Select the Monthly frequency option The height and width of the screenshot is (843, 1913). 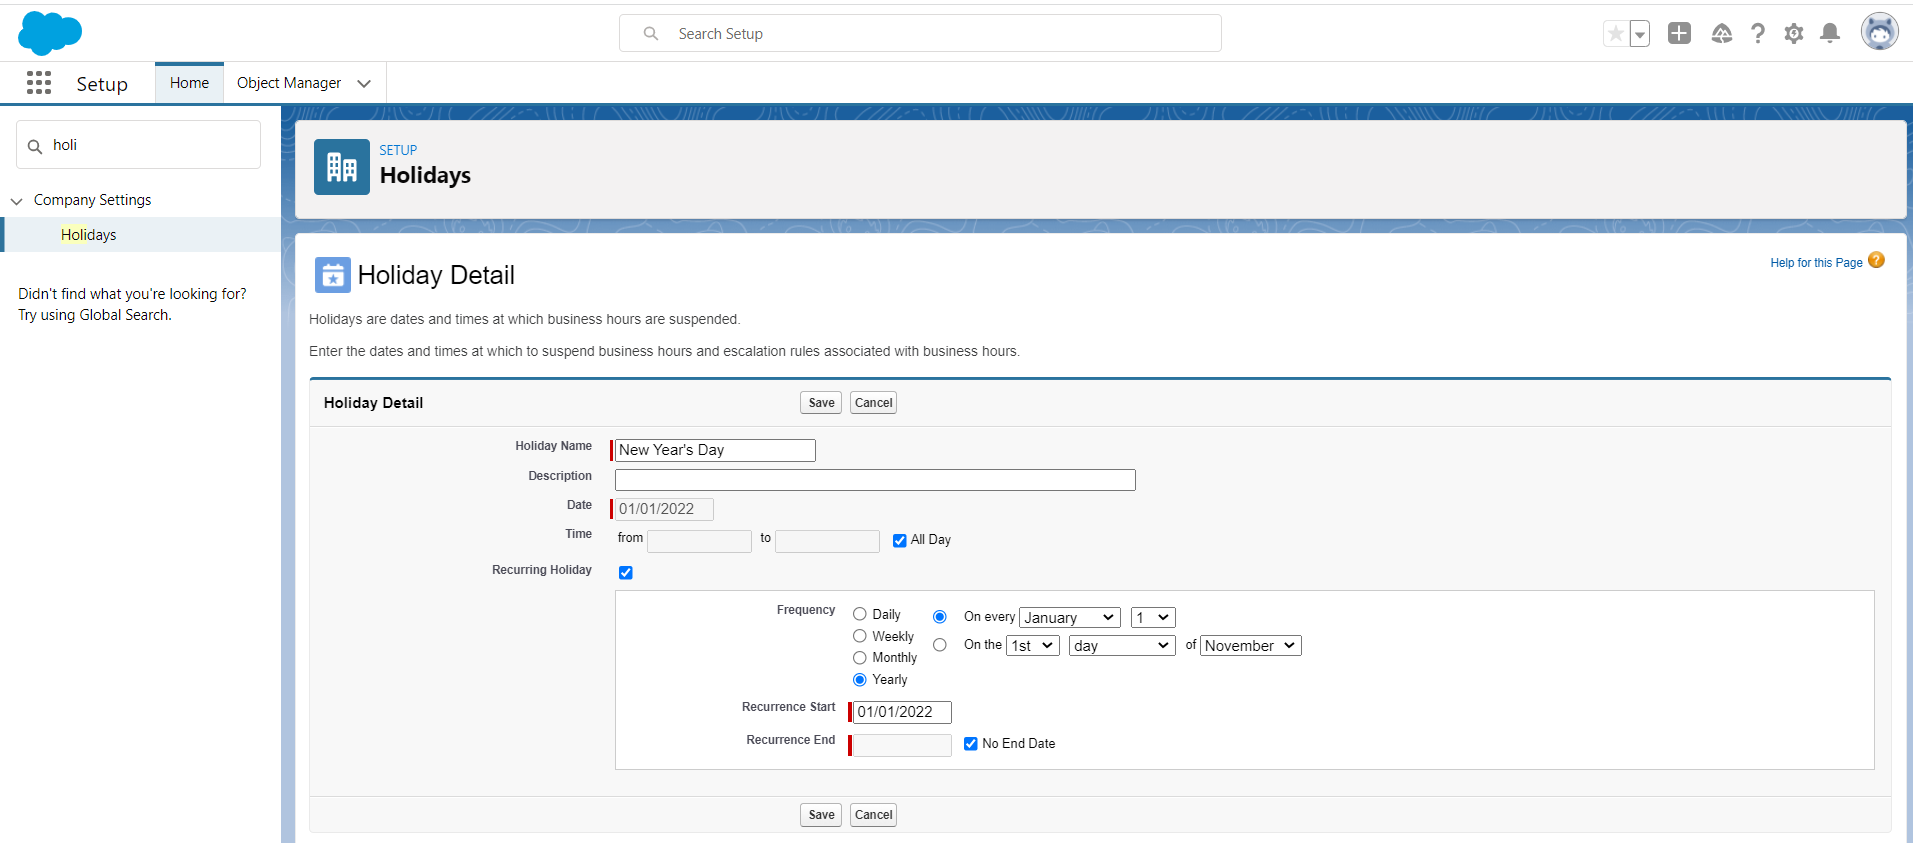pyautogui.click(x=860, y=658)
